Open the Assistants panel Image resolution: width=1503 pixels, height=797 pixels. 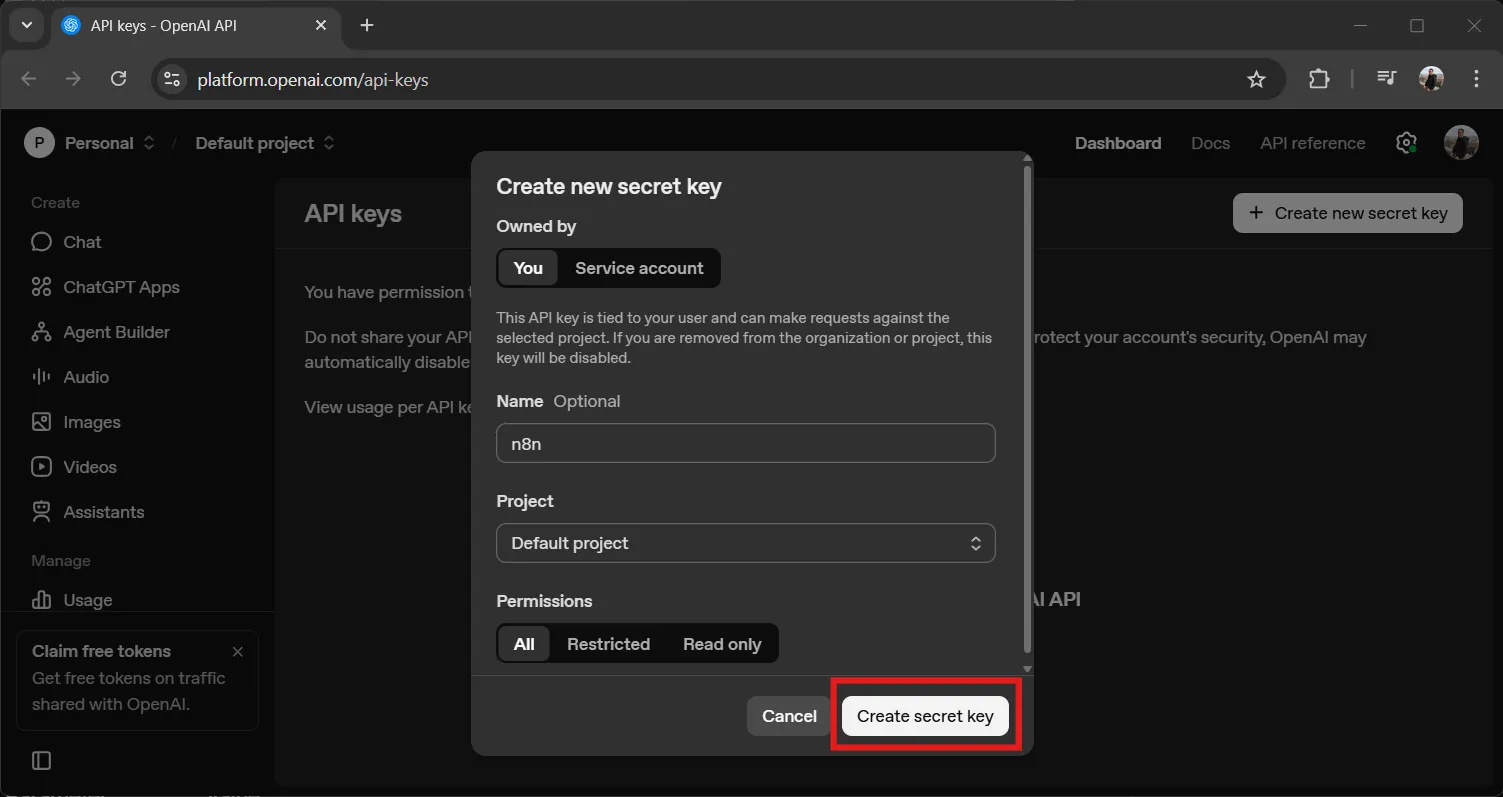click(103, 512)
